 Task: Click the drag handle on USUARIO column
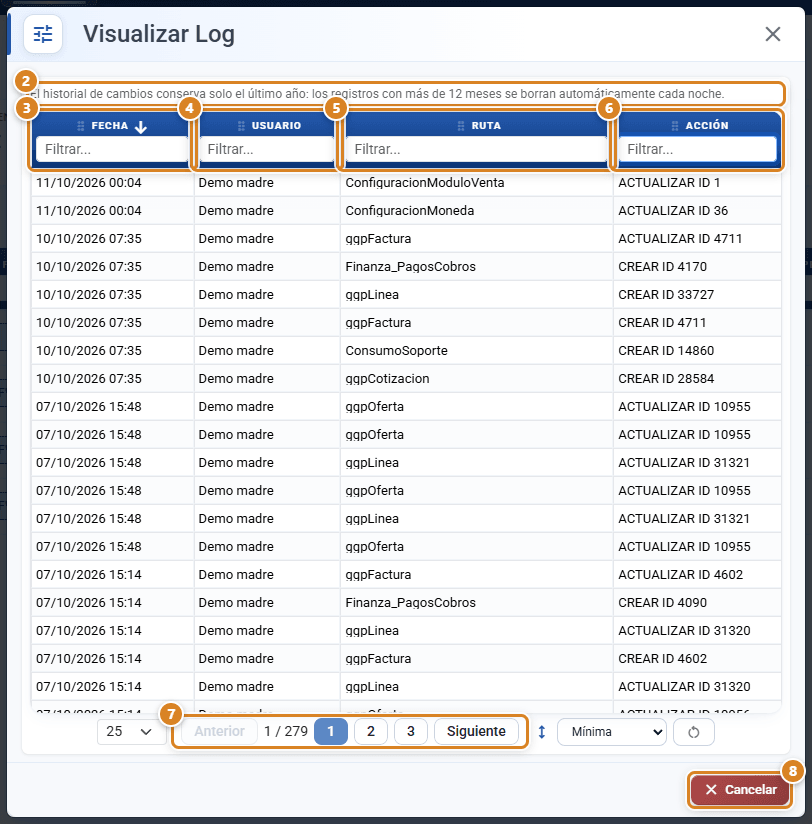click(x=241, y=126)
